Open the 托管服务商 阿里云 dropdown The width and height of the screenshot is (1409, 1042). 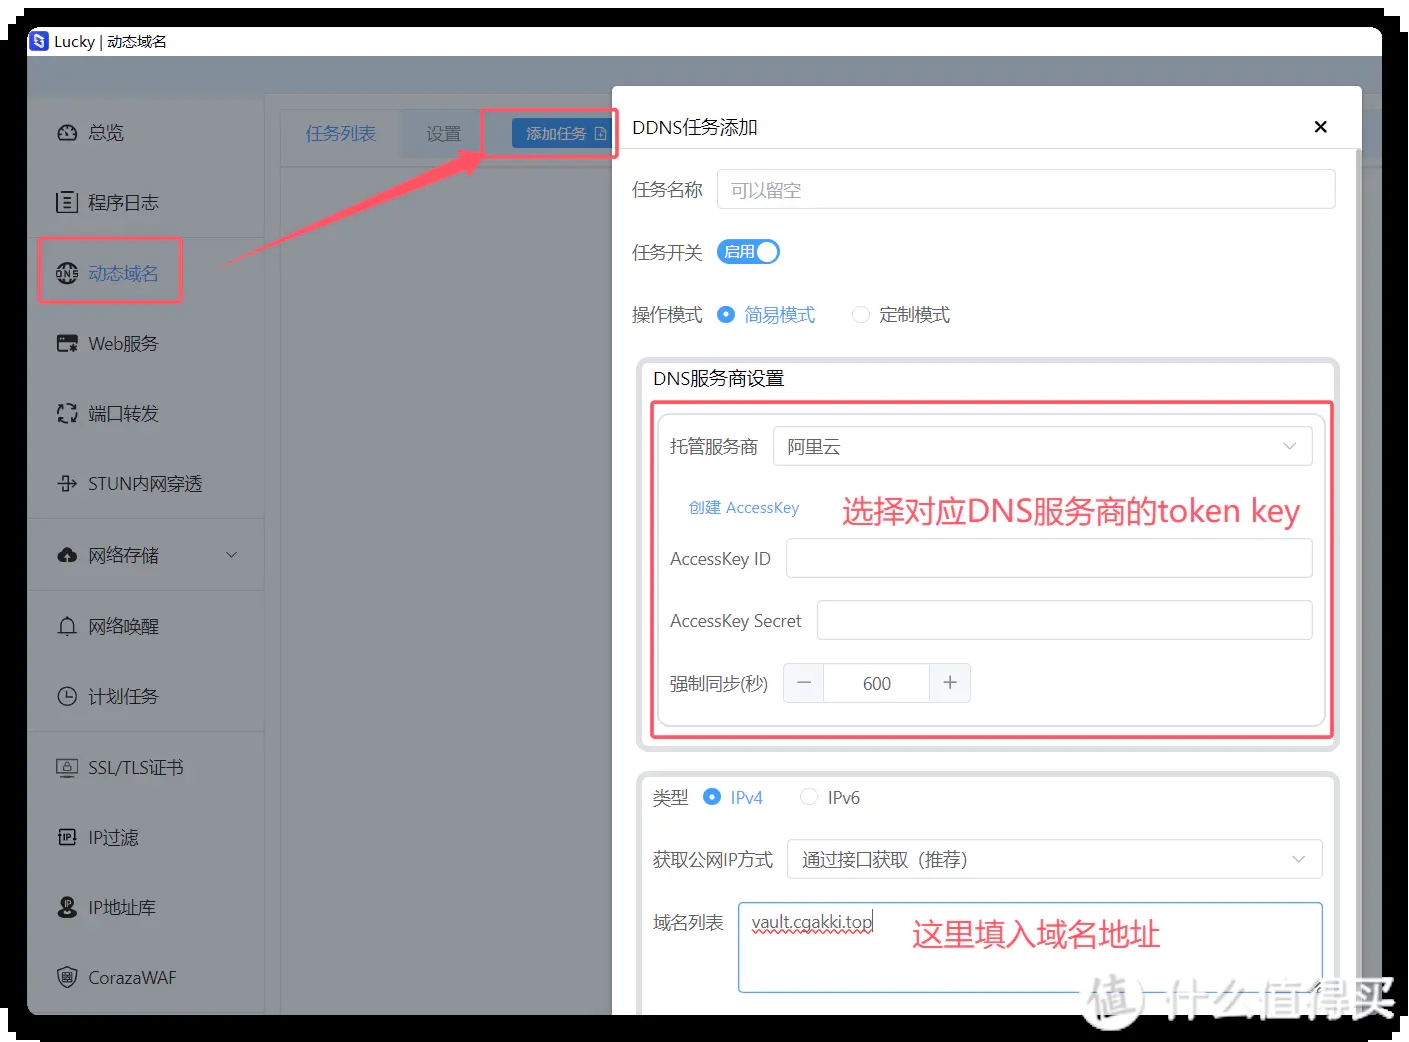(x=1042, y=447)
